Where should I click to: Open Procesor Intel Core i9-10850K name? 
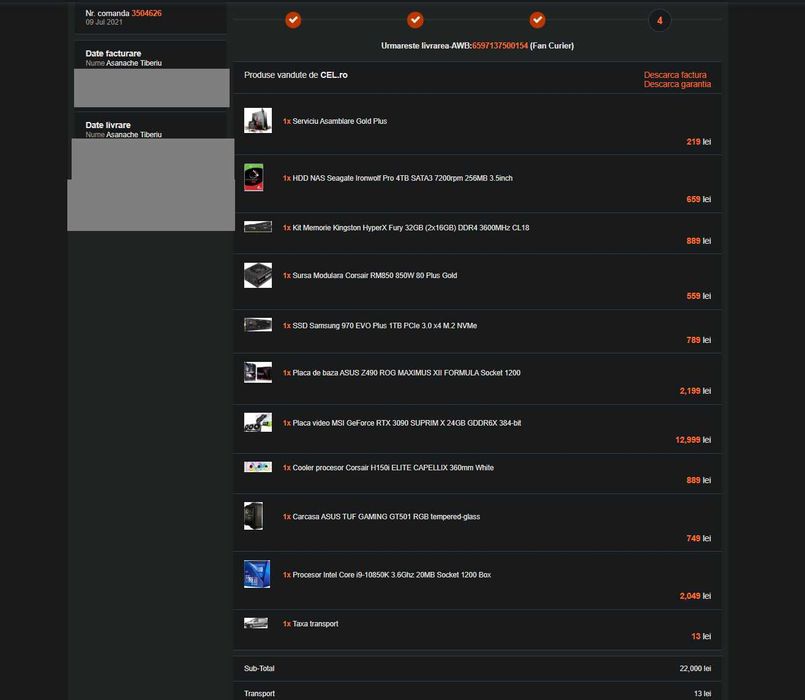pos(391,575)
